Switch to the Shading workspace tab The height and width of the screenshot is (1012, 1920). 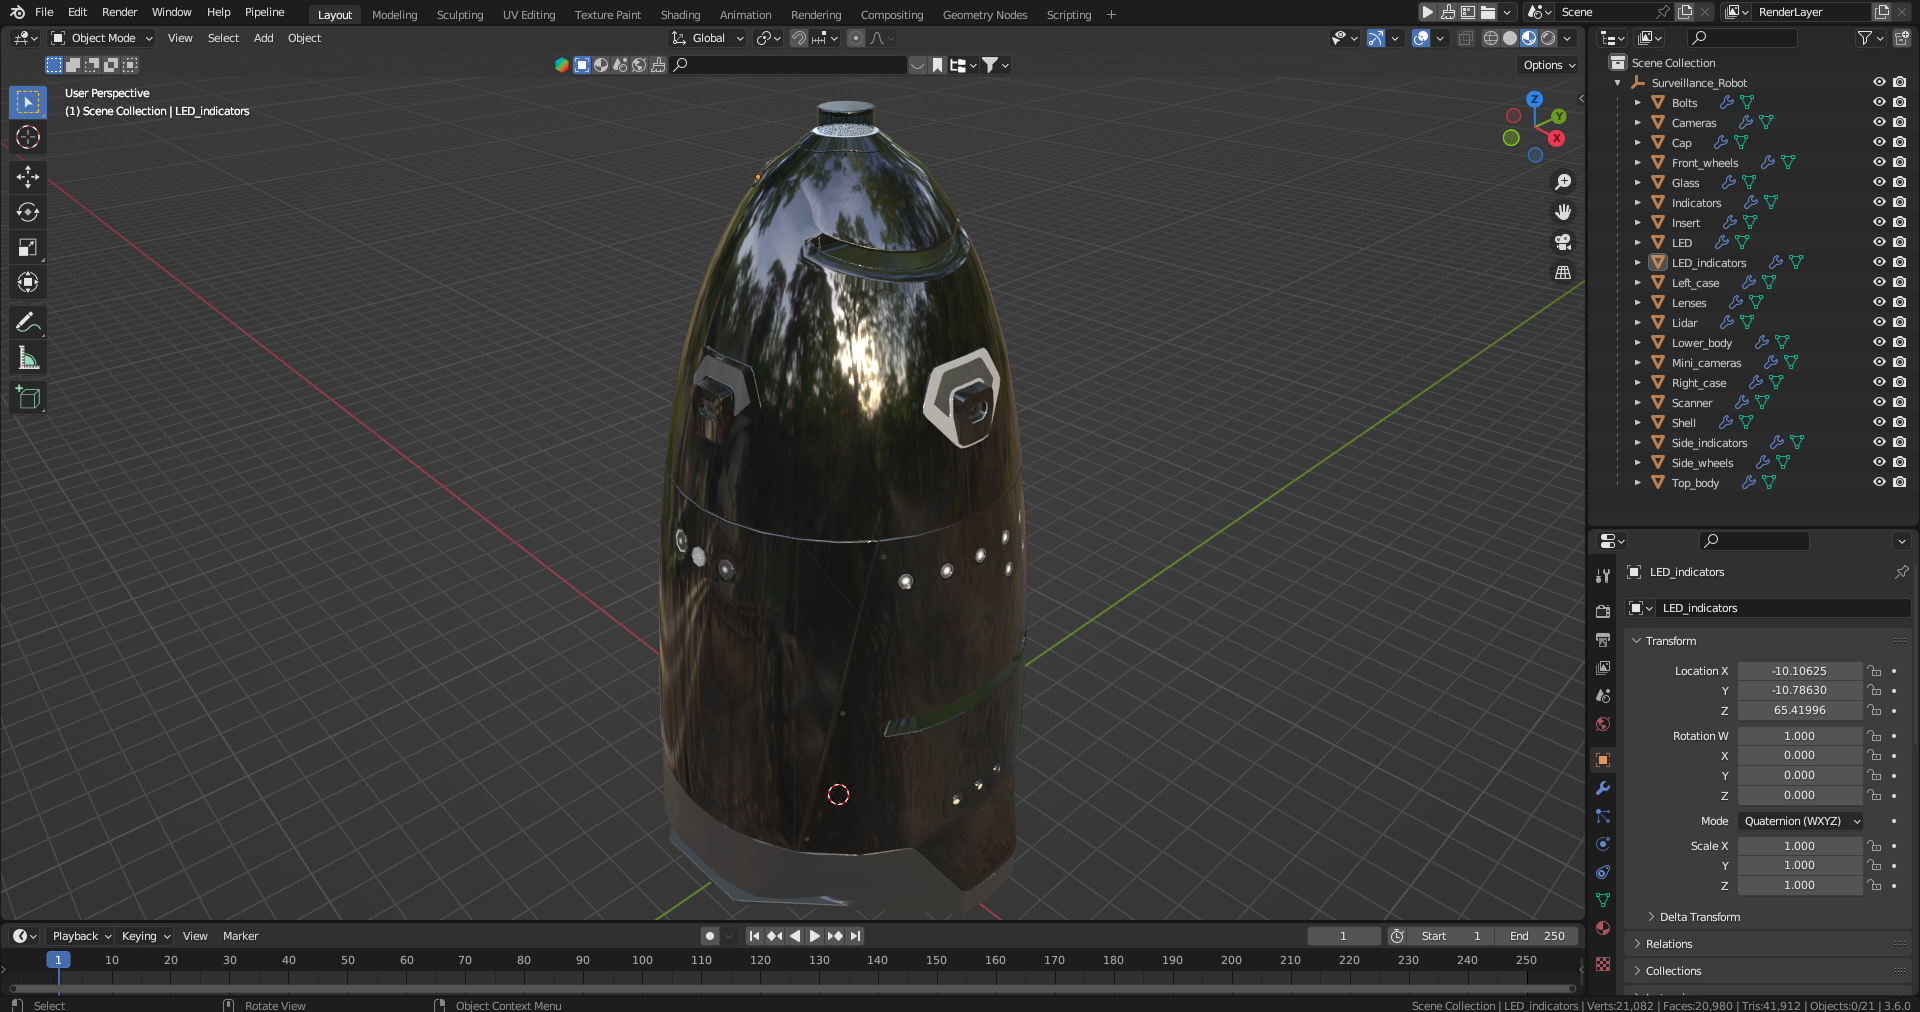680,15
